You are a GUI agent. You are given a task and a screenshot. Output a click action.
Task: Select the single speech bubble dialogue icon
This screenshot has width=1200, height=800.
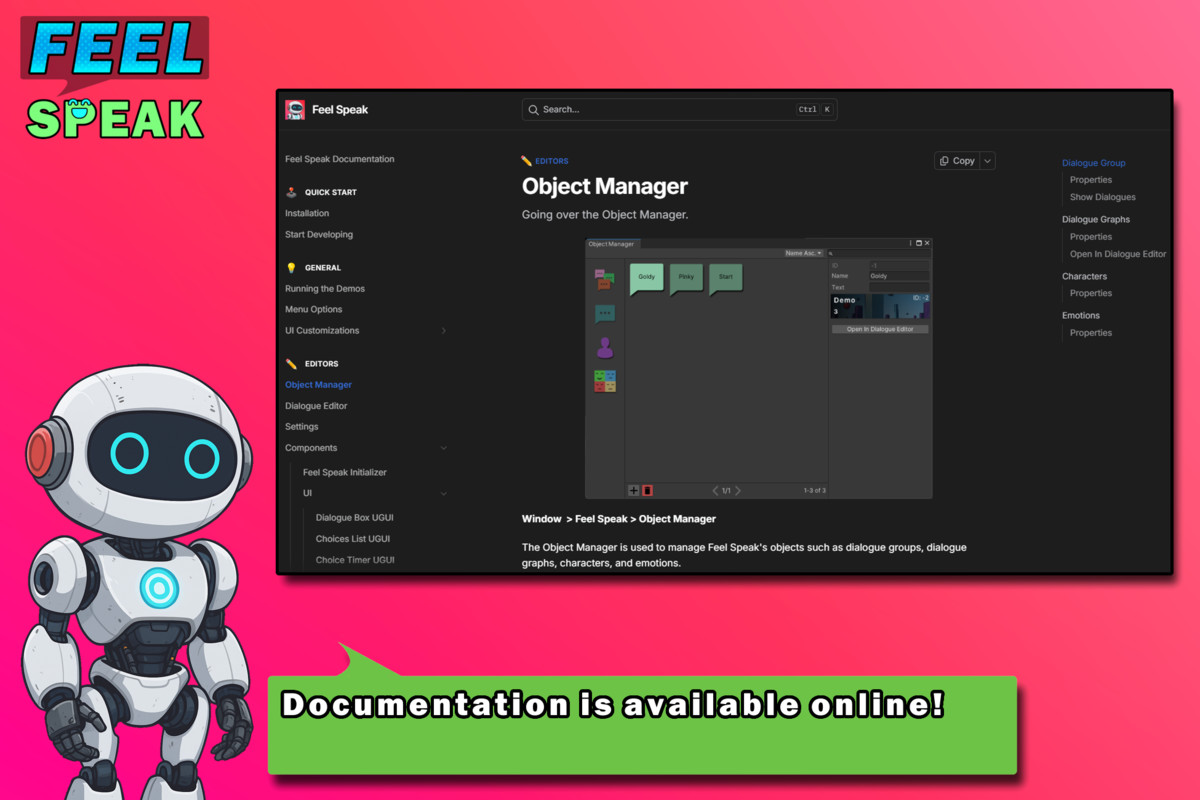click(x=605, y=312)
